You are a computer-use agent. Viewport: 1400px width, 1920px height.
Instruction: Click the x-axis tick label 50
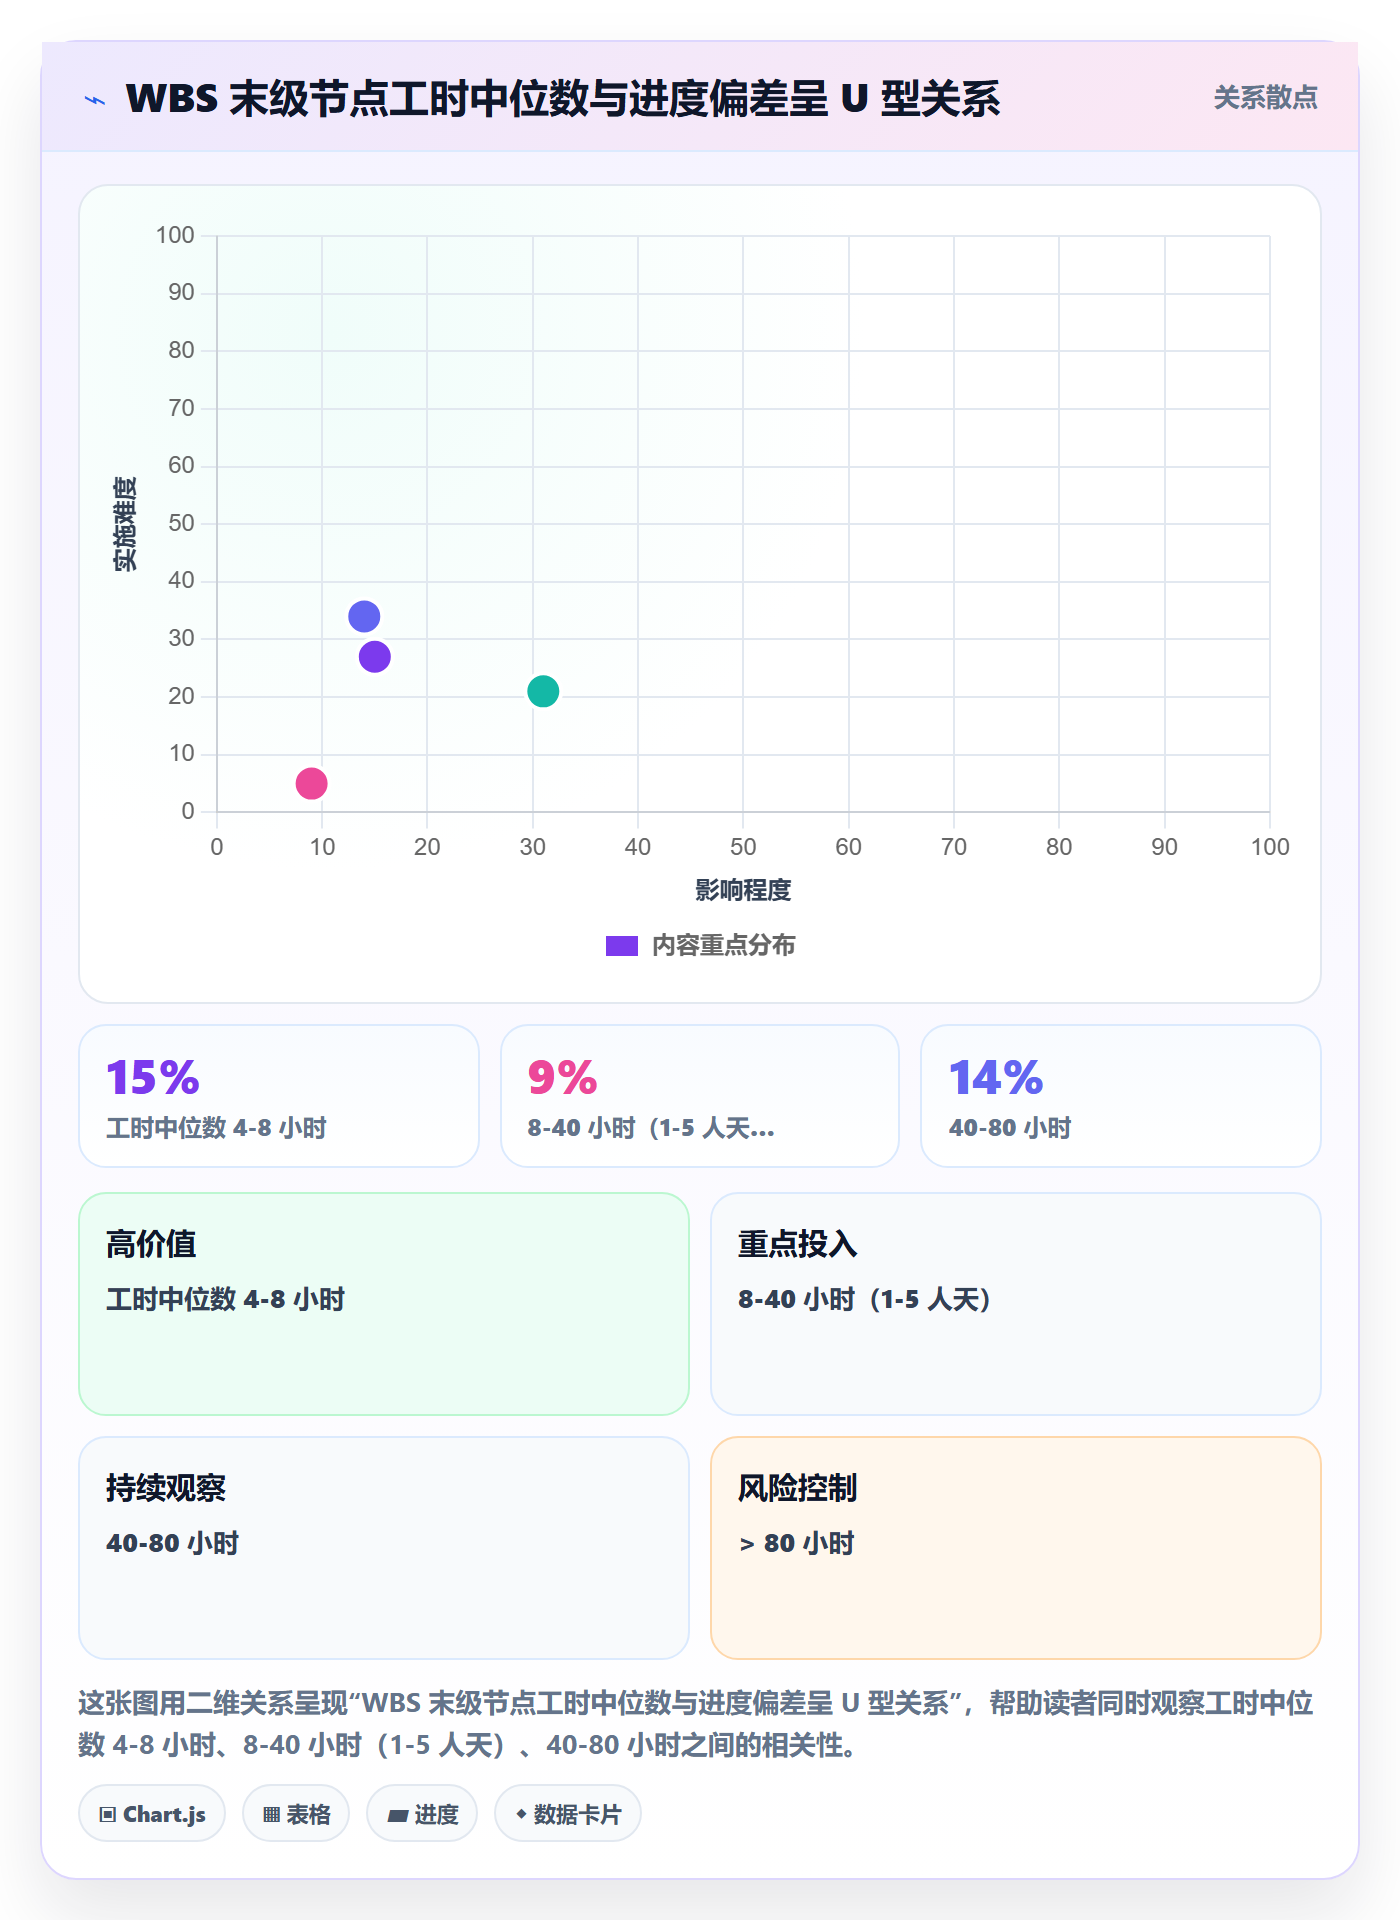click(x=743, y=847)
